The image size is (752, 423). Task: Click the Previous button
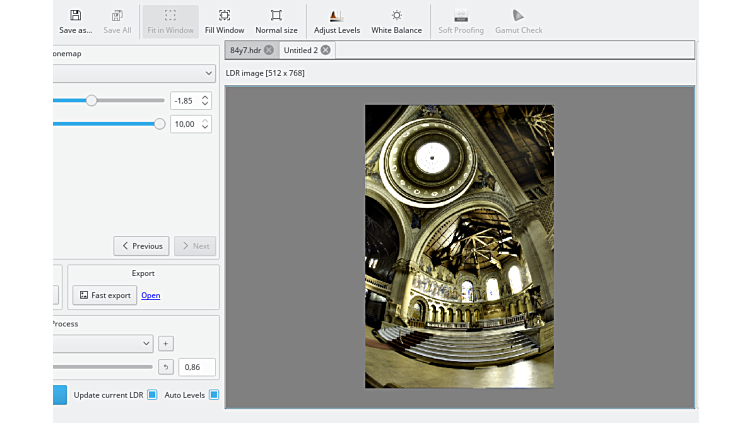pos(141,246)
